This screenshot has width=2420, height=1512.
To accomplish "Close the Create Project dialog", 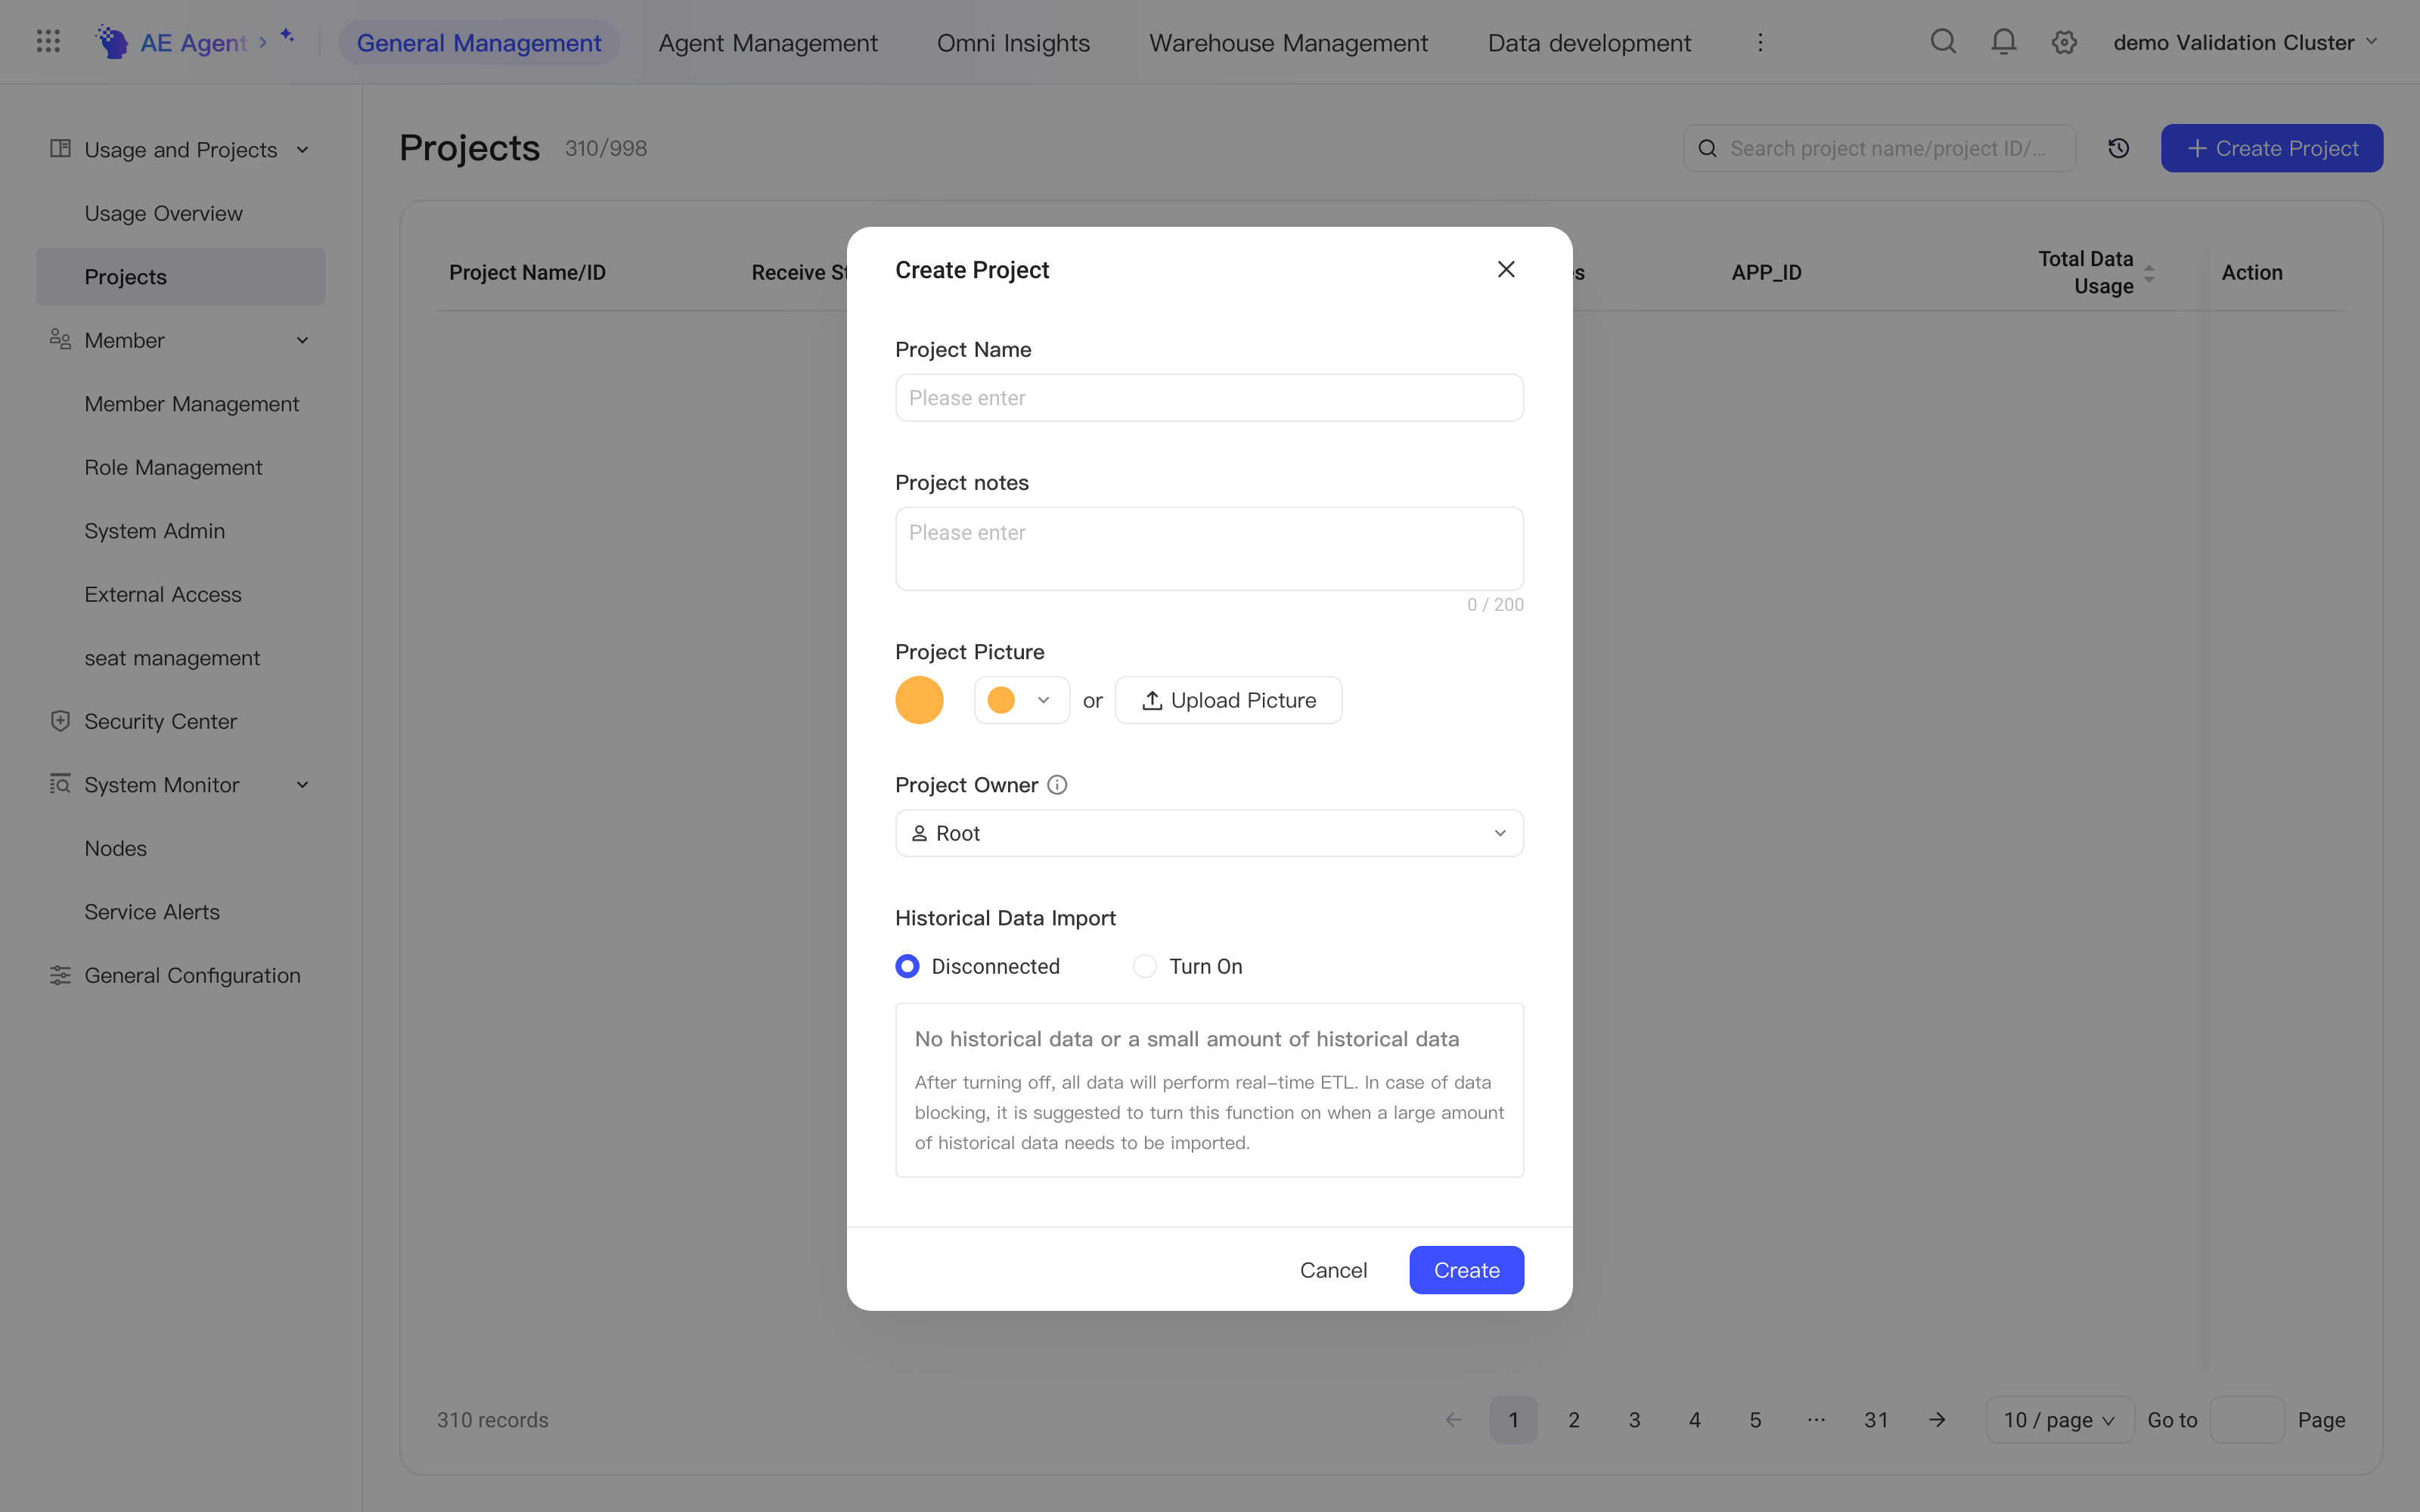I will [x=1506, y=269].
